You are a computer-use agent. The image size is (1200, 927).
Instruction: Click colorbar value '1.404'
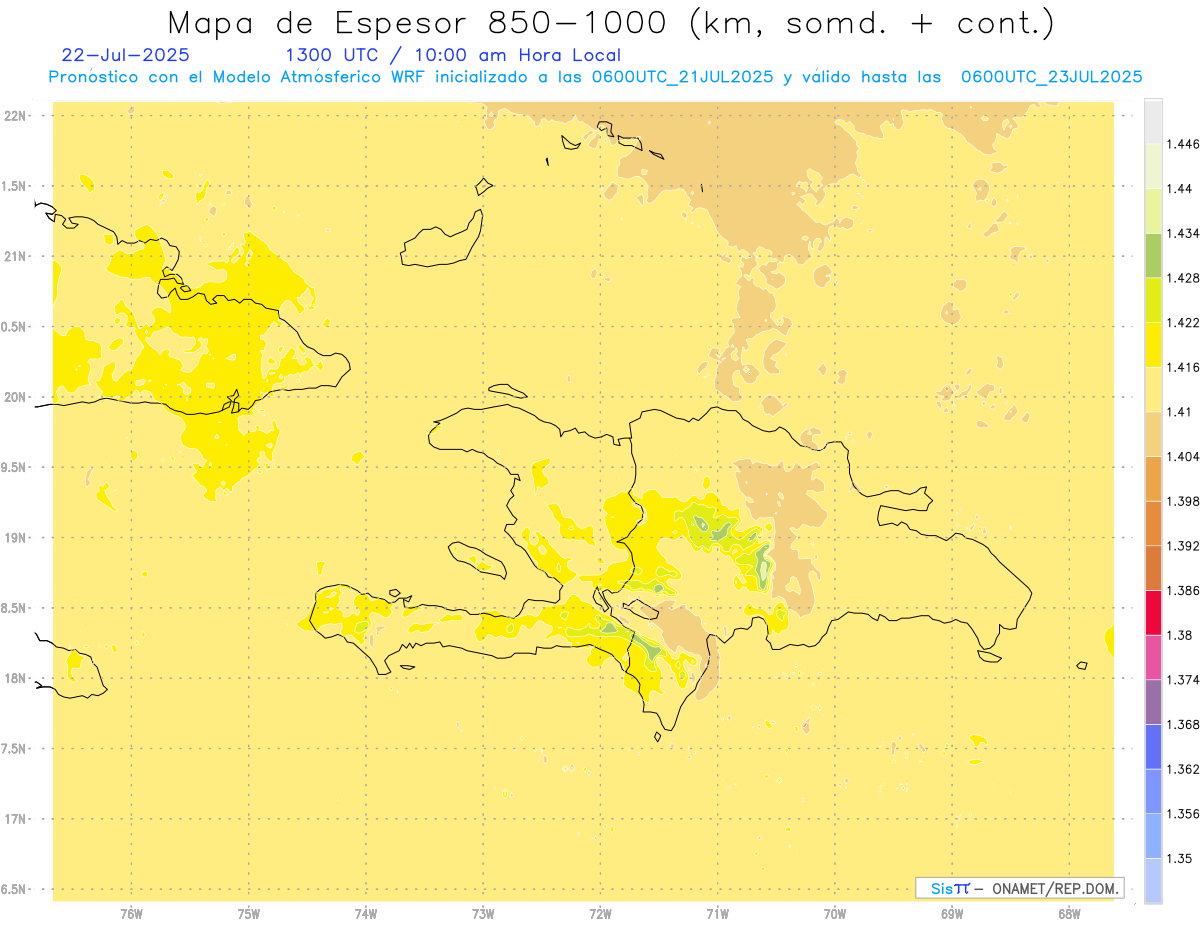[1184, 456]
